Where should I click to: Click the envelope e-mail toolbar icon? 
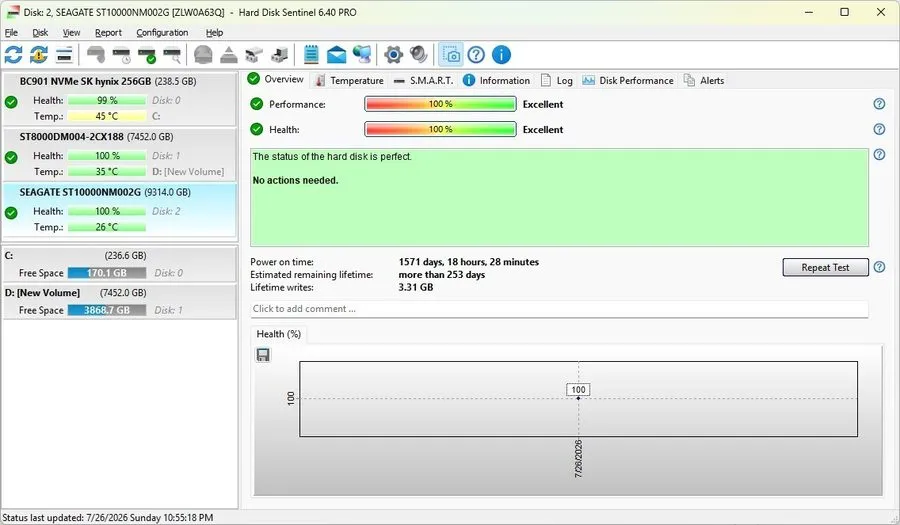tap(336, 55)
